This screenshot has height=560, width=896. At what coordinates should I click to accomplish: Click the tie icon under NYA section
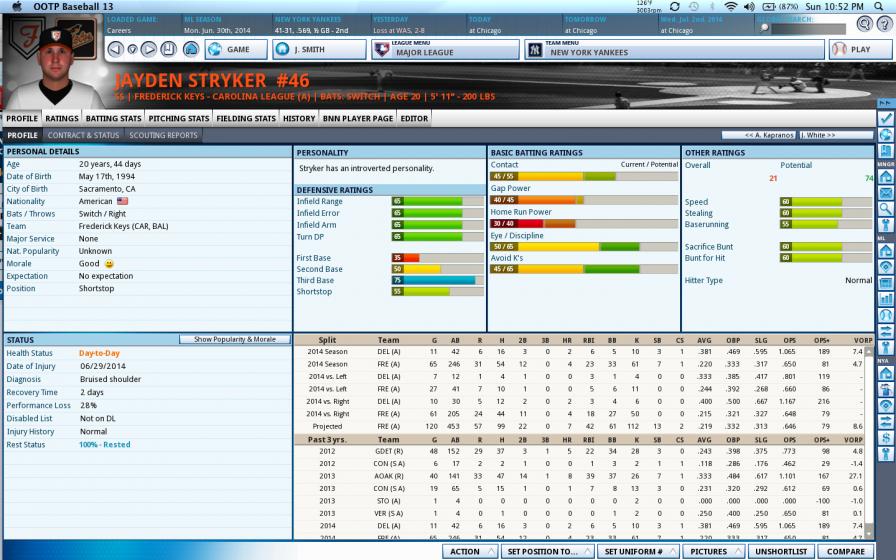click(886, 454)
